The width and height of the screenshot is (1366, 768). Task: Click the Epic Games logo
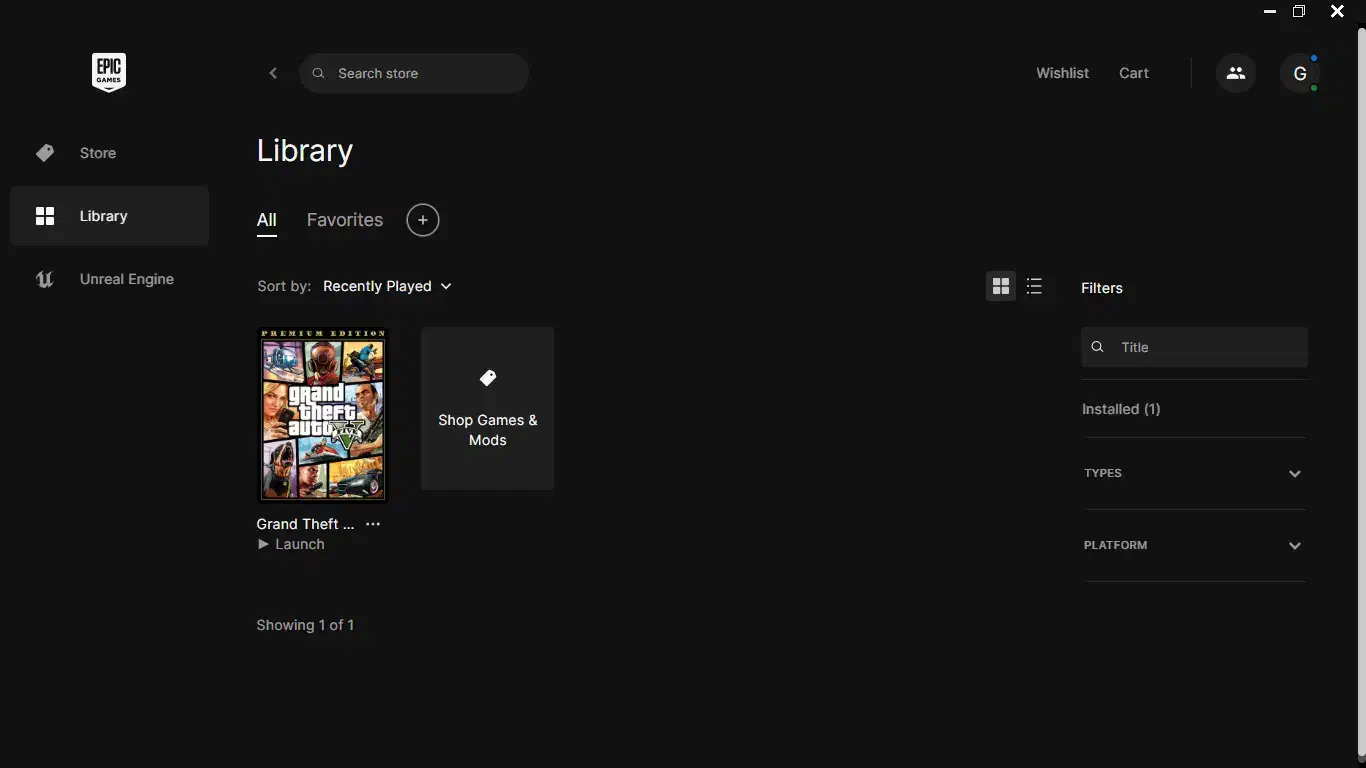tap(109, 72)
